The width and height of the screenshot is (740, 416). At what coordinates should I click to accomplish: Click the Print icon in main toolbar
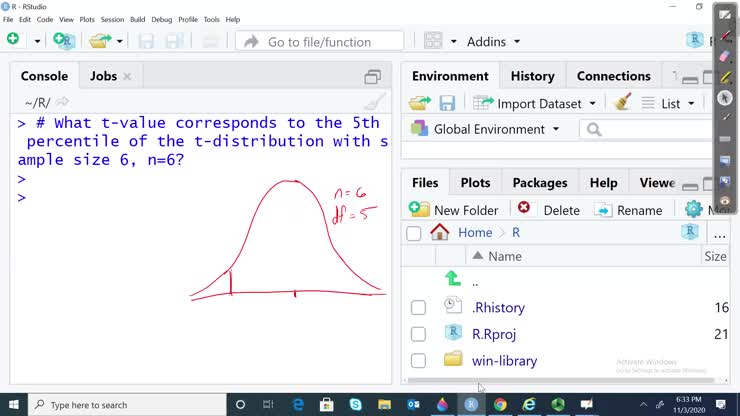click(x=210, y=41)
